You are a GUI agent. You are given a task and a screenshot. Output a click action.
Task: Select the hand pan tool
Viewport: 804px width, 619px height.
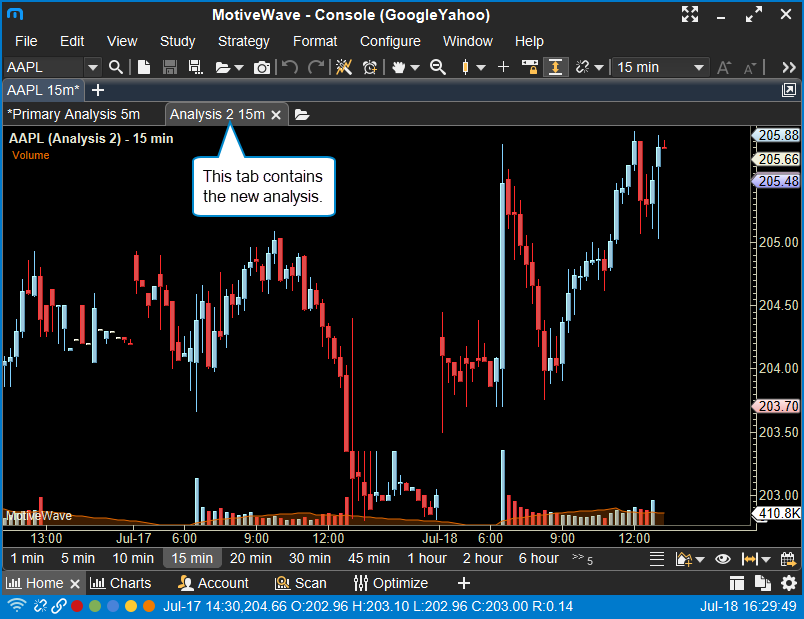(398, 67)
